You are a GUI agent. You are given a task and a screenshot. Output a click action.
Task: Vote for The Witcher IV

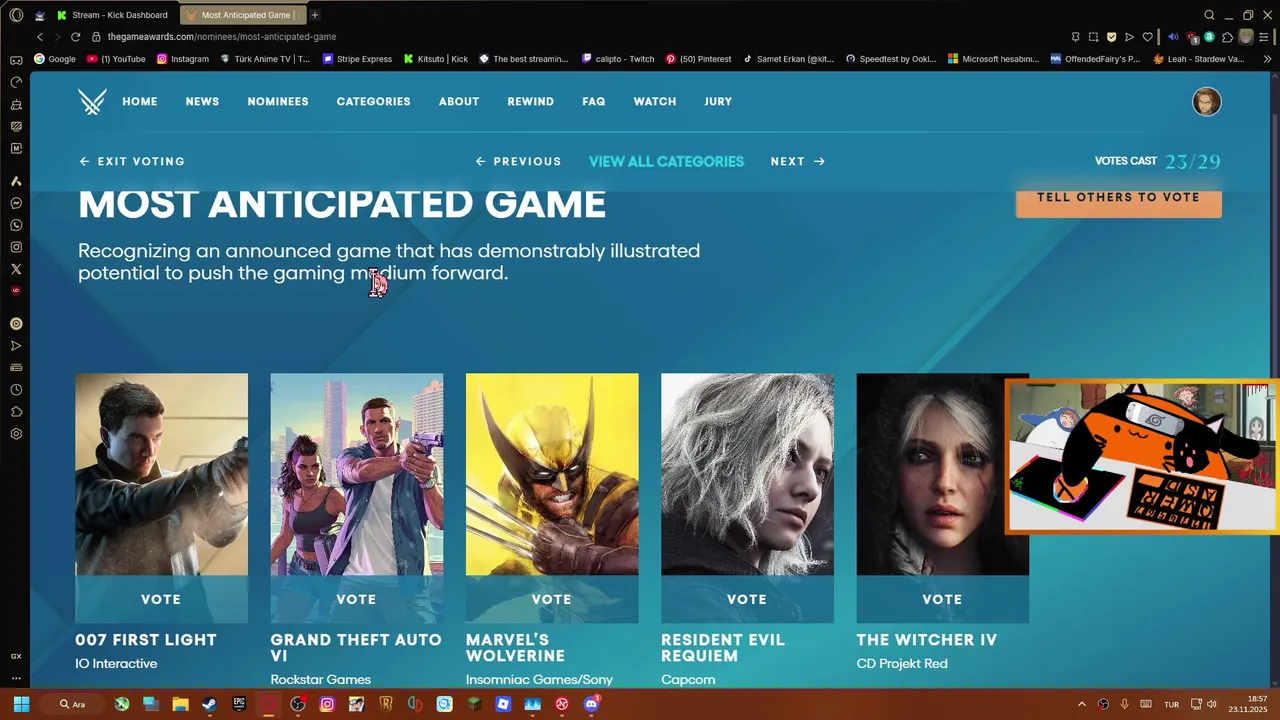tap(942, 599)
